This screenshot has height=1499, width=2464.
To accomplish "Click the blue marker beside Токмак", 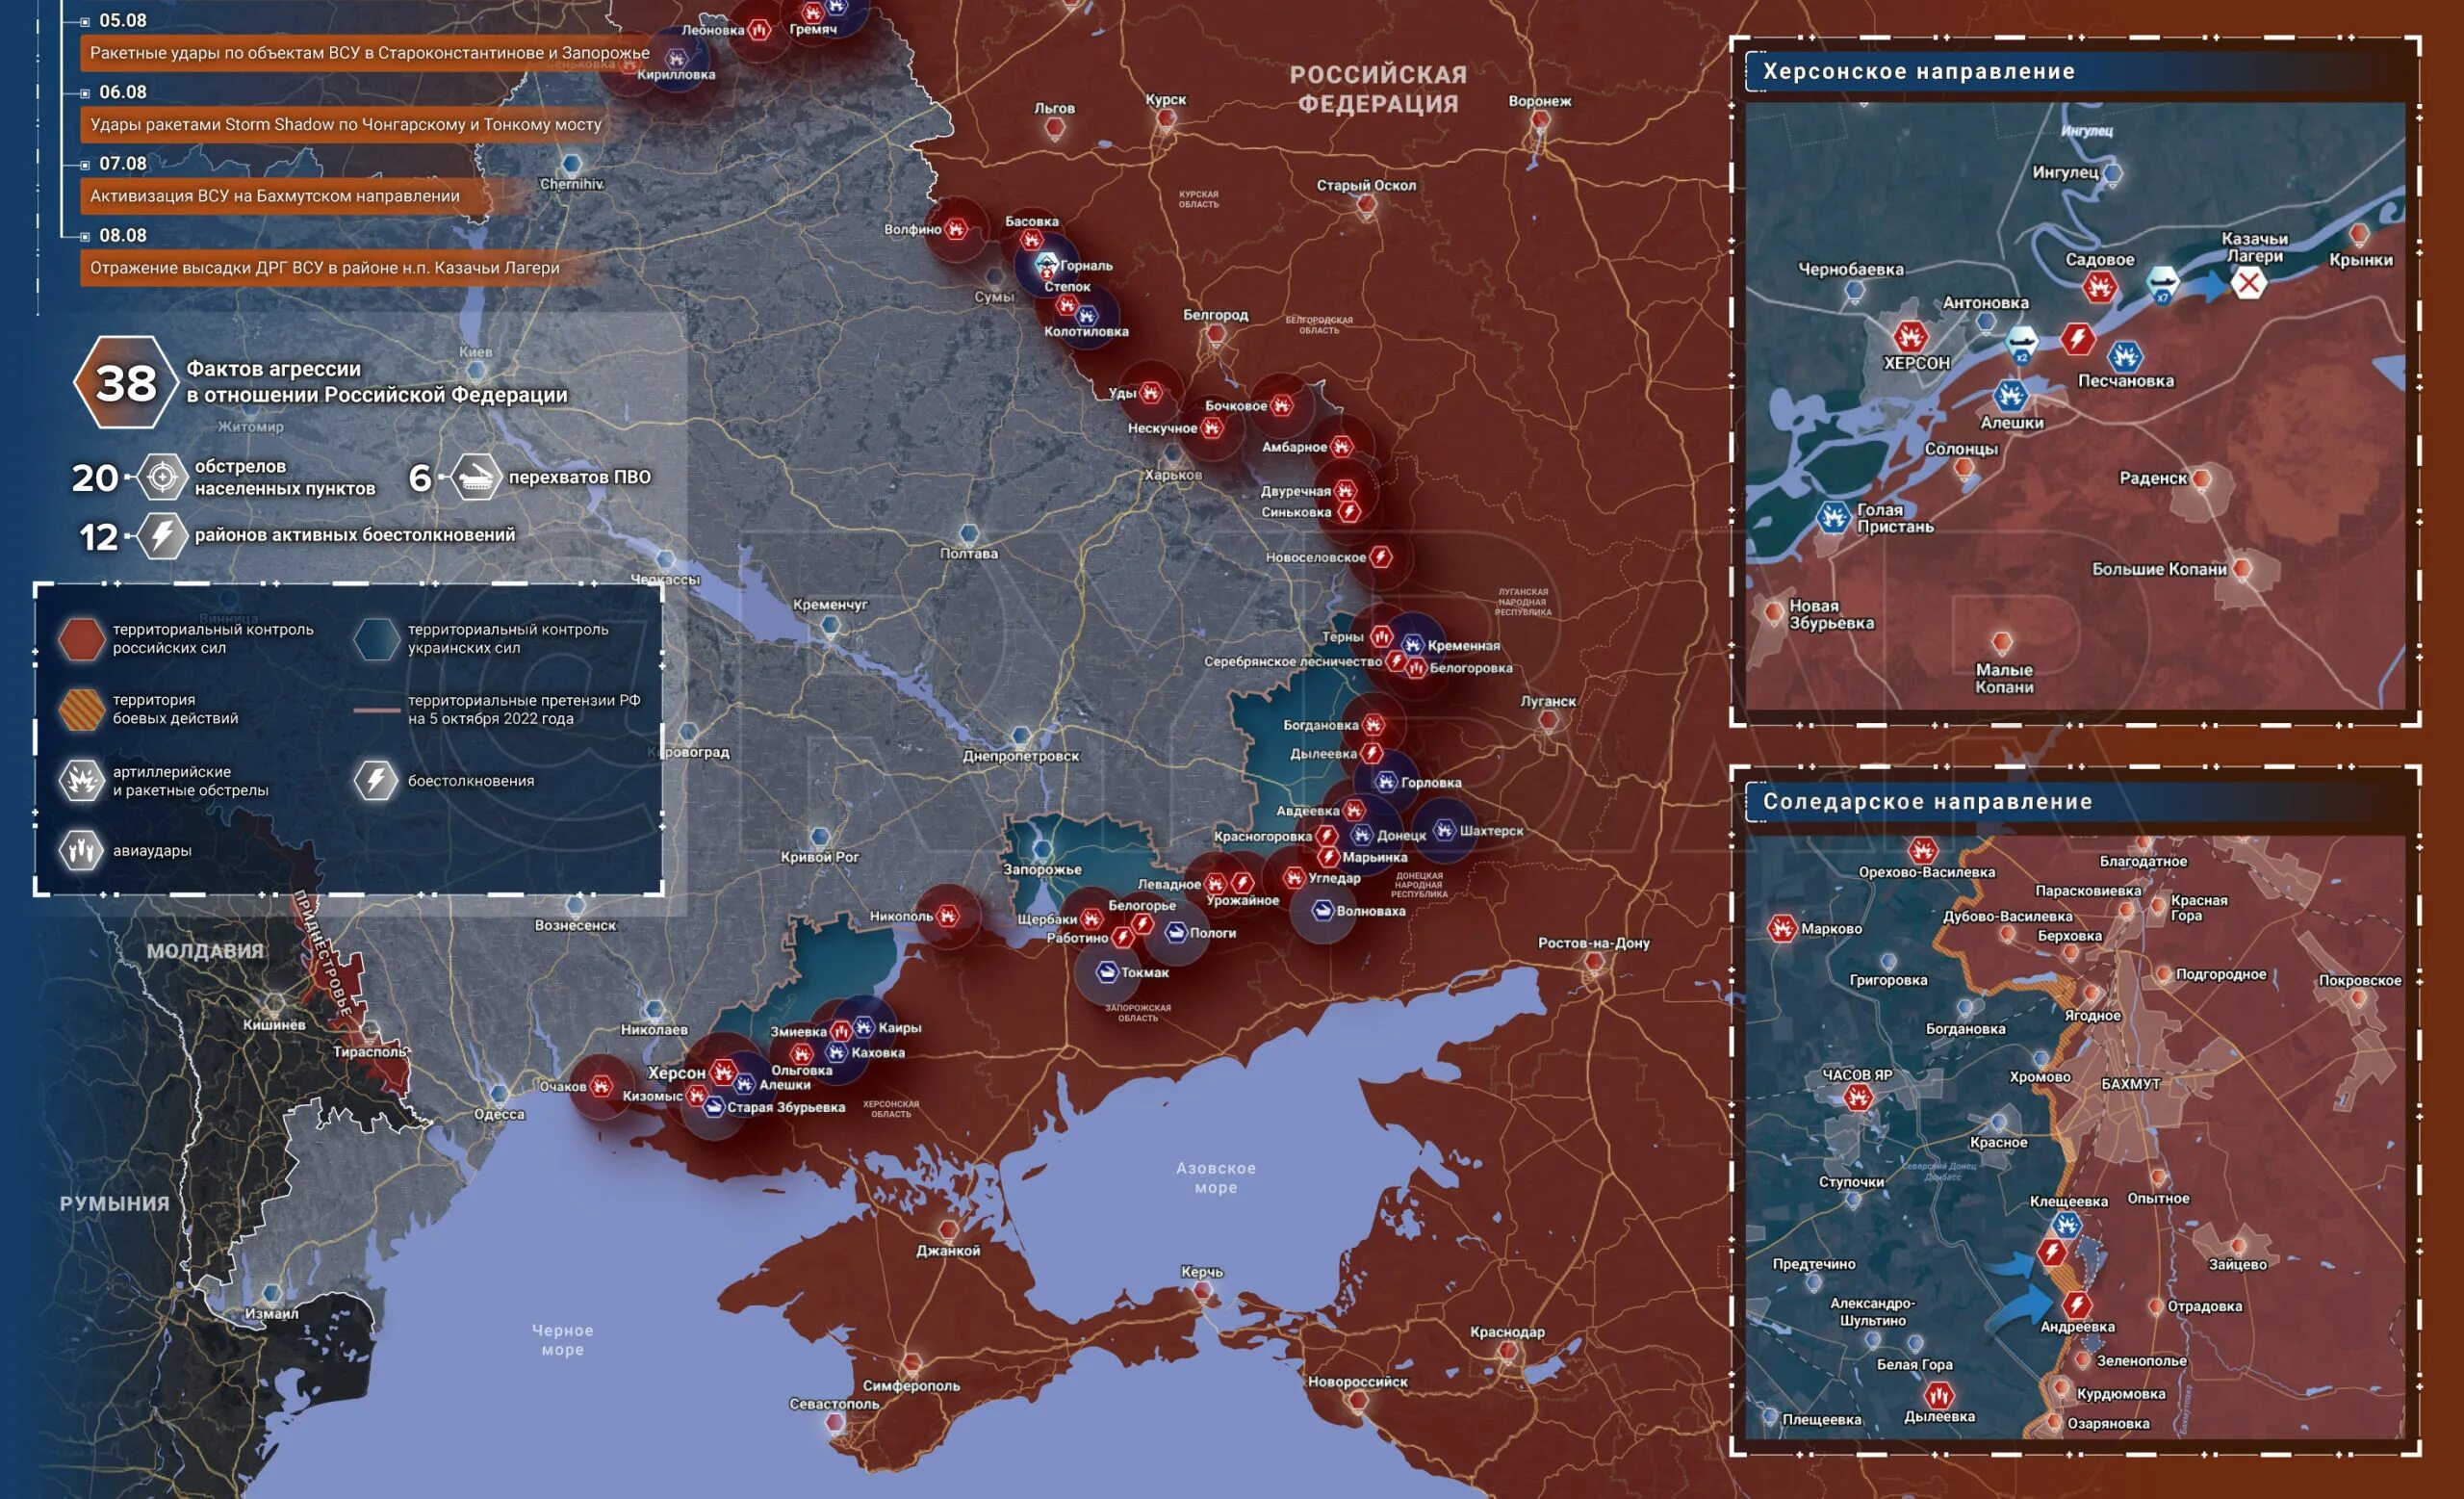I will (1107, 971).
